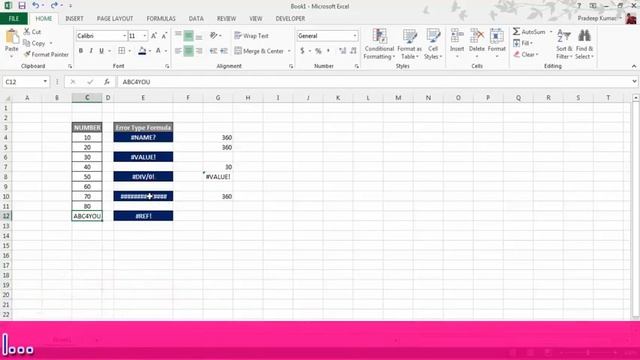Screen dimensions: 640x360
Task: Apply Comma Style formatting
Action: point(328,51)
